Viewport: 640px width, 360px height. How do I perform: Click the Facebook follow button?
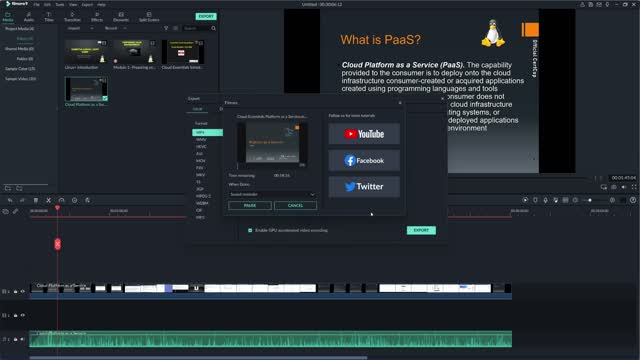click(x=364, y=160)
